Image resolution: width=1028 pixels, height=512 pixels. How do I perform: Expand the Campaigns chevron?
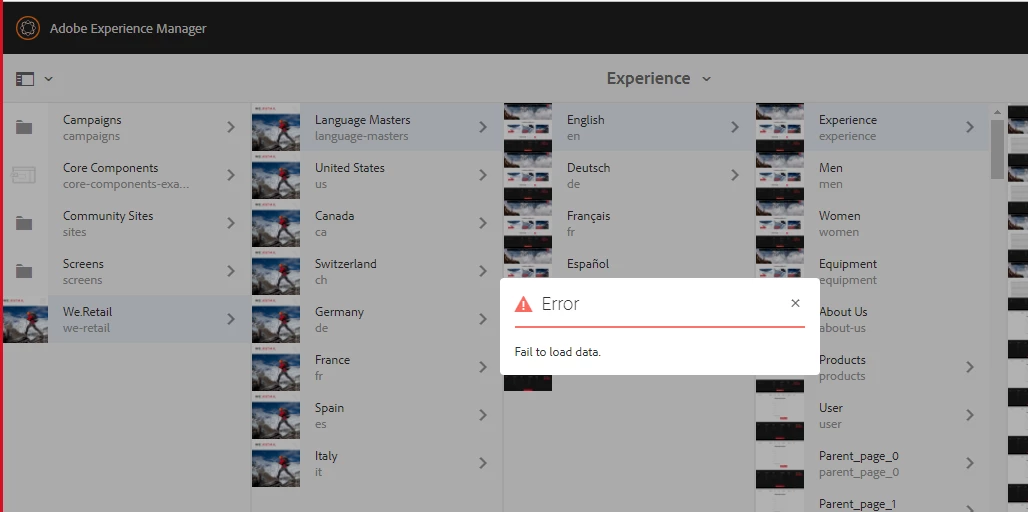click(x=231, y=127)
